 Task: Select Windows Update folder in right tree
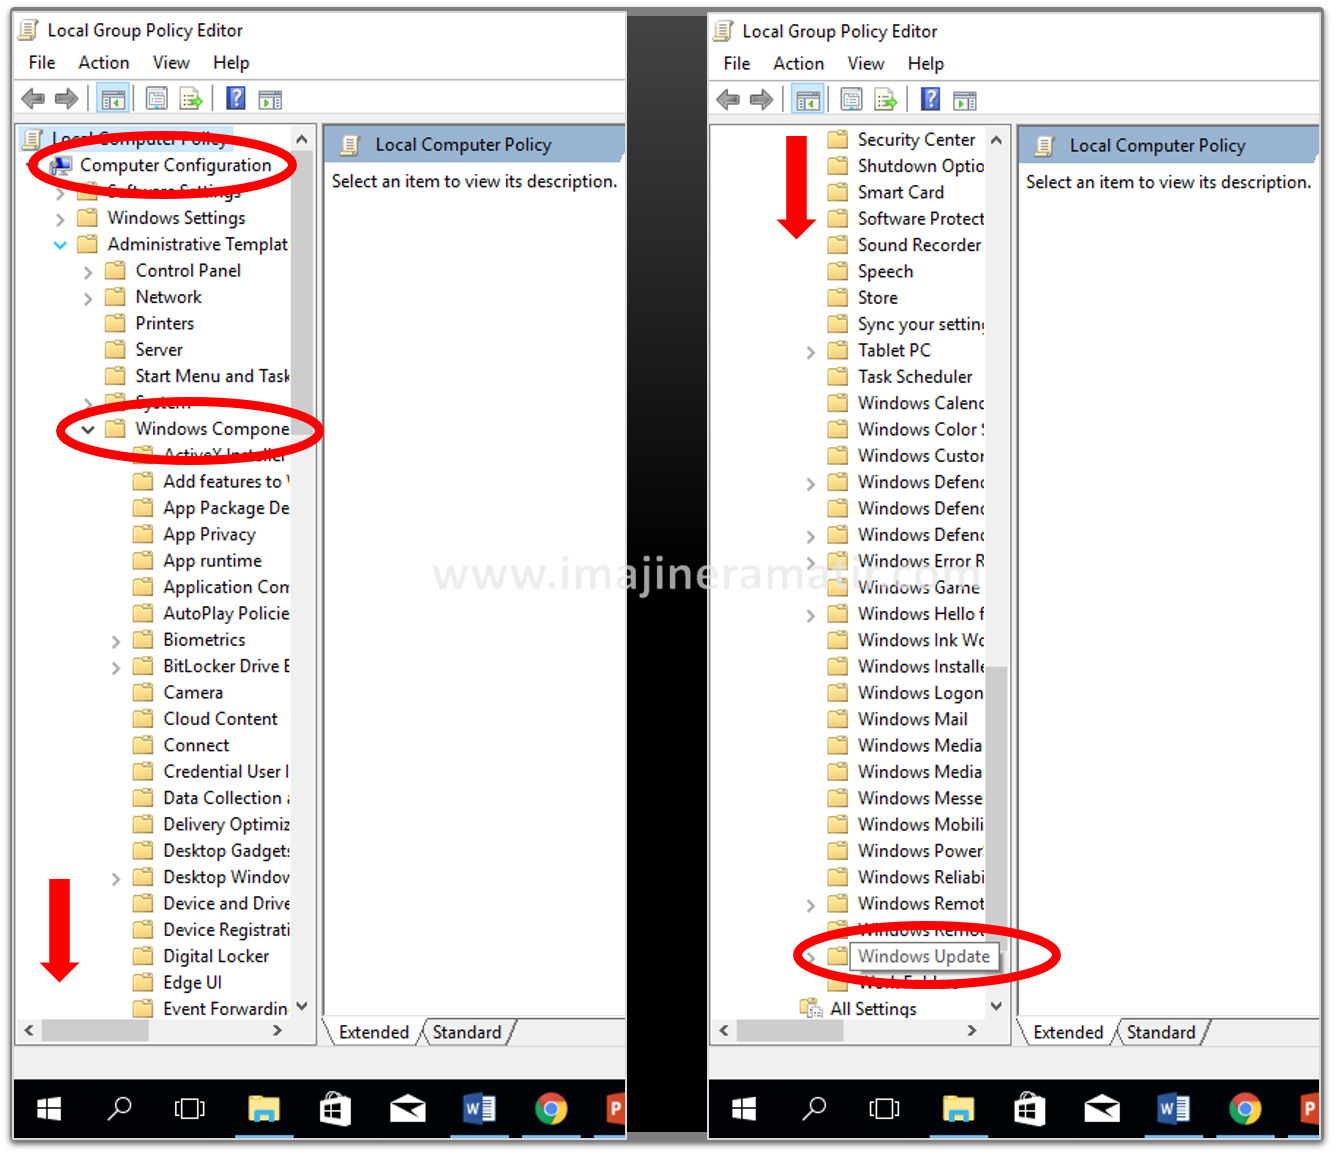coord(923,956)
